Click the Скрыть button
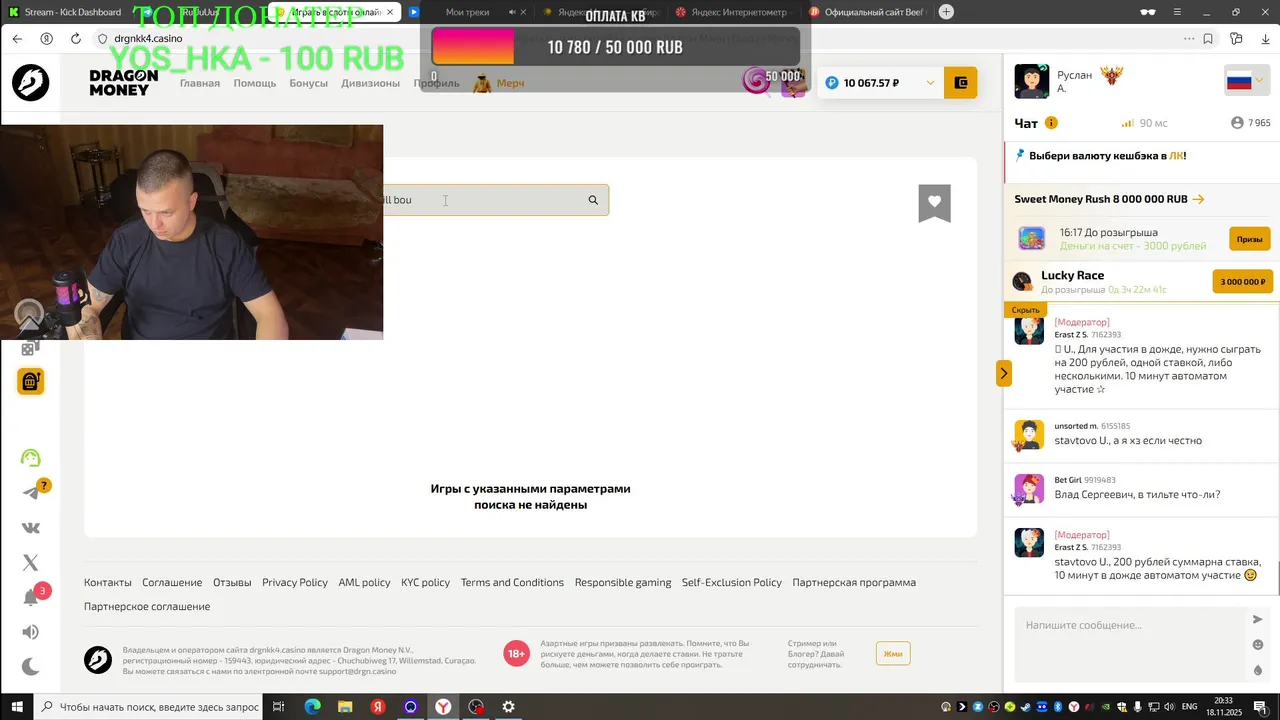 tap(1026, 310)
